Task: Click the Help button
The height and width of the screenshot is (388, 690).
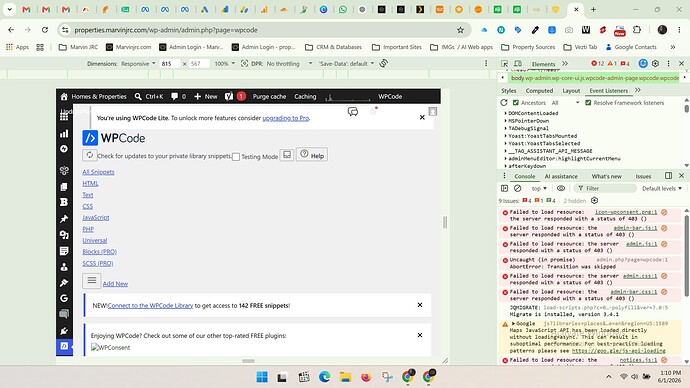Action: [312, 155]
